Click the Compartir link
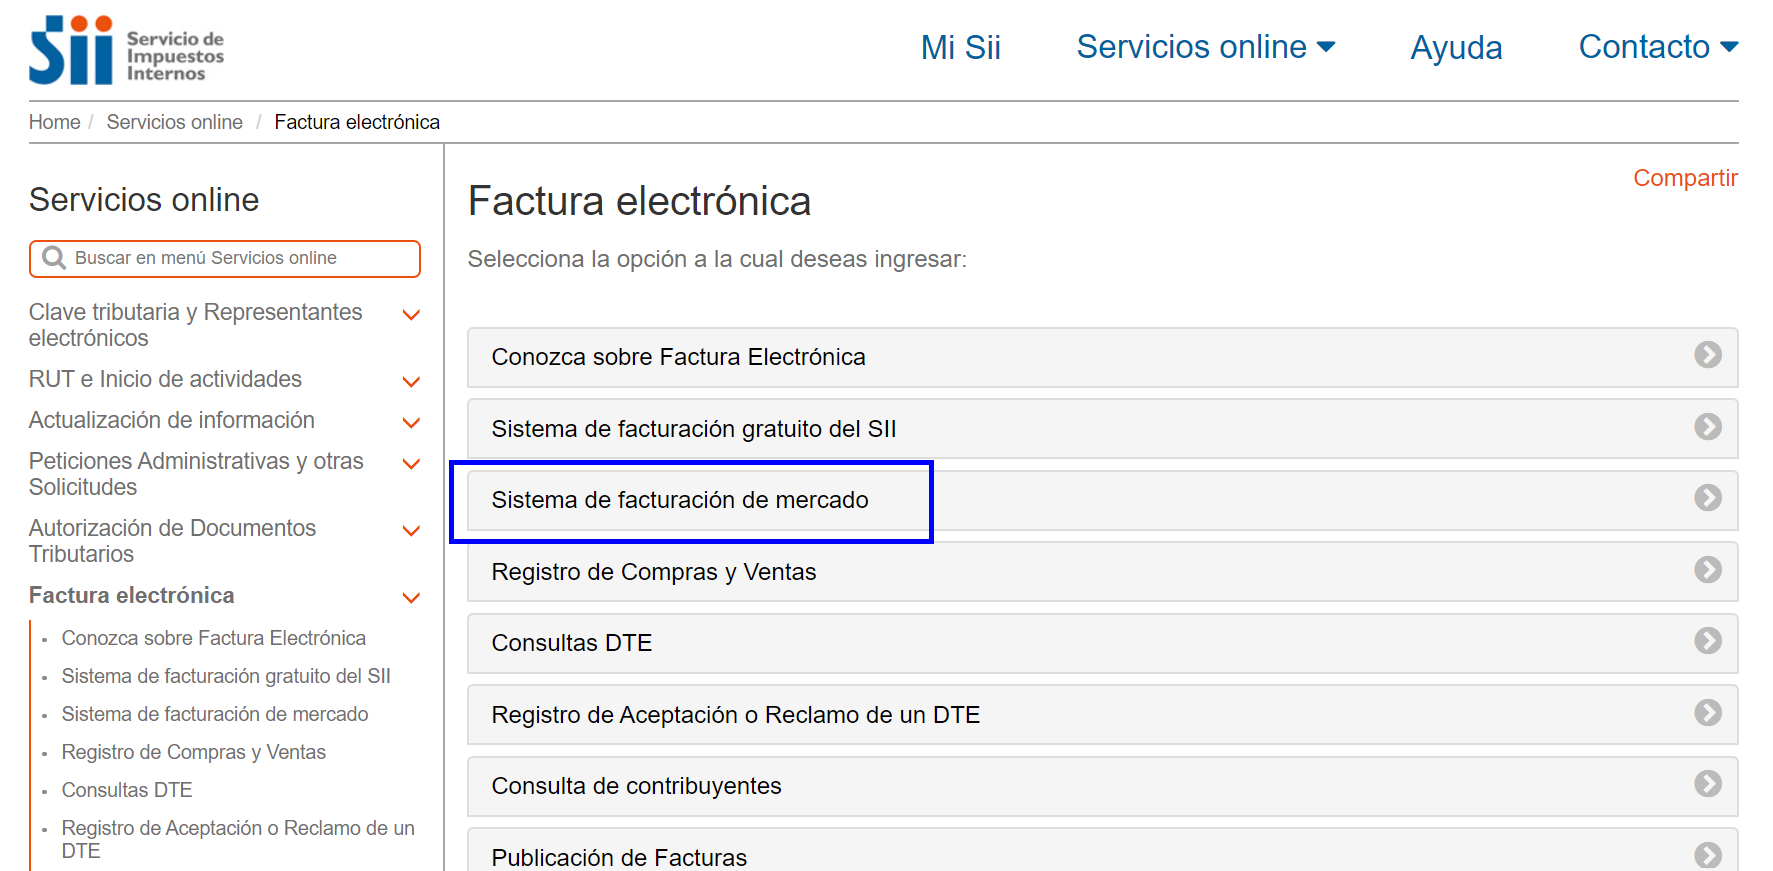Screen dimensions: 1773x871 click(x=1685, y=178)
